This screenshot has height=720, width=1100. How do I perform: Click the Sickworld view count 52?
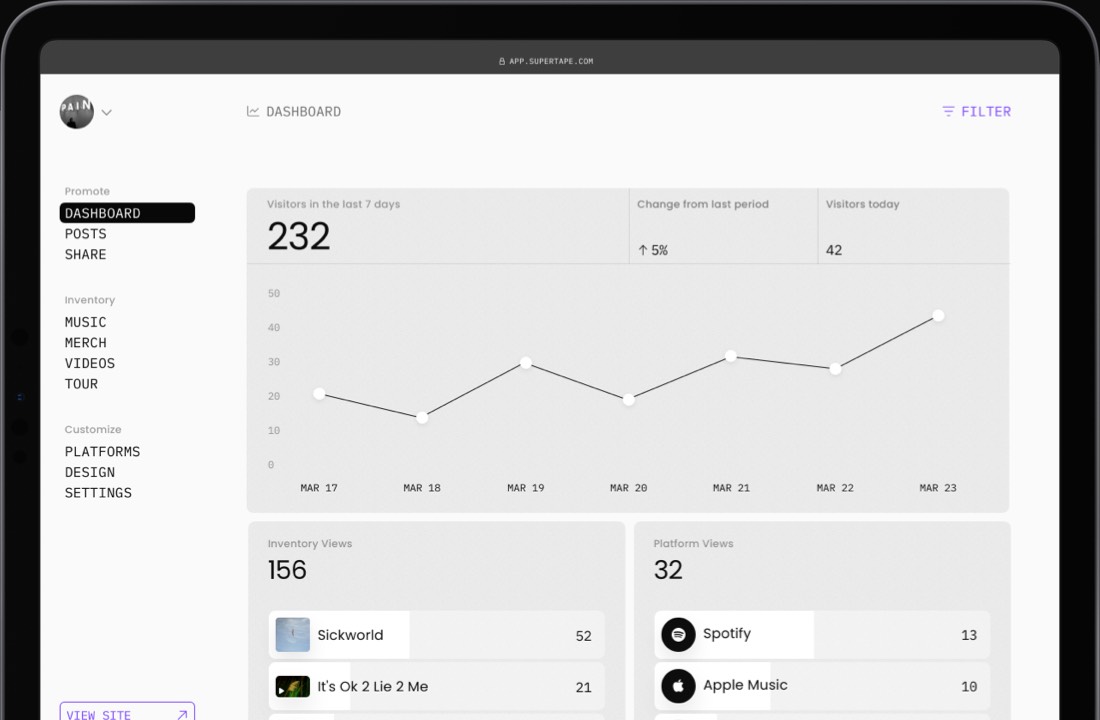(x=584, y=636)
